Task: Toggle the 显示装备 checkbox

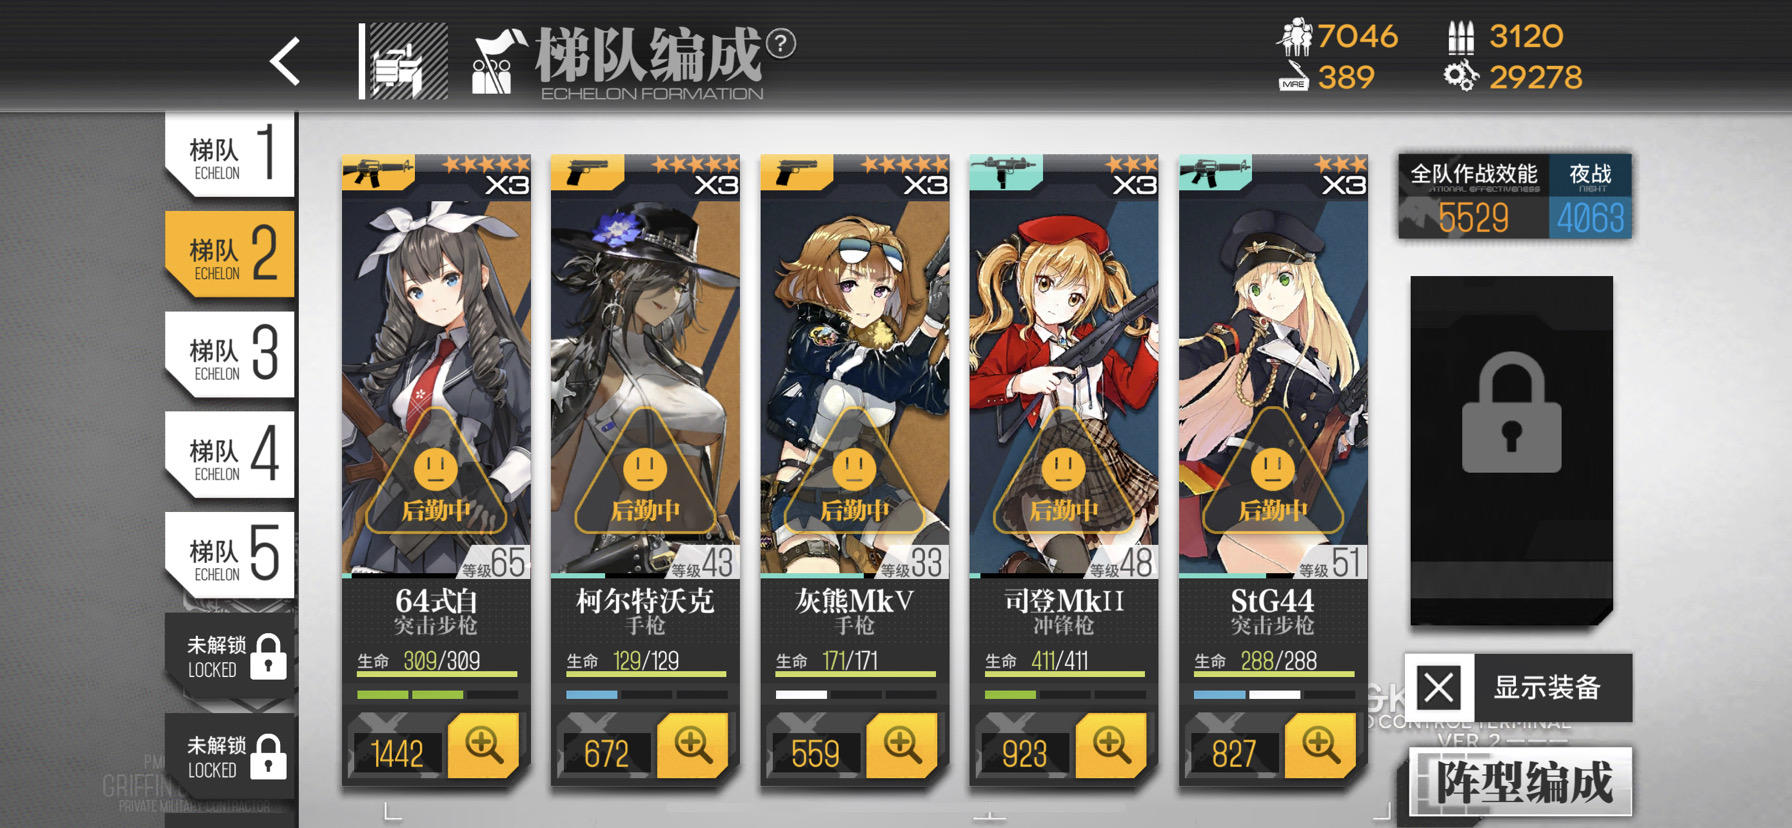Action: click(x=1439, y=687)
